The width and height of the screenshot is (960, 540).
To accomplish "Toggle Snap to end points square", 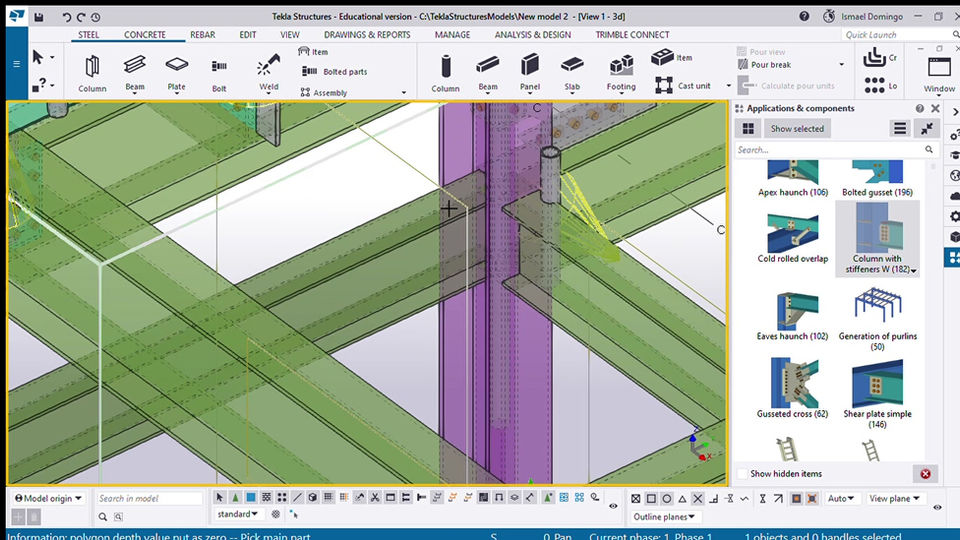I will (x=651, y=499).
